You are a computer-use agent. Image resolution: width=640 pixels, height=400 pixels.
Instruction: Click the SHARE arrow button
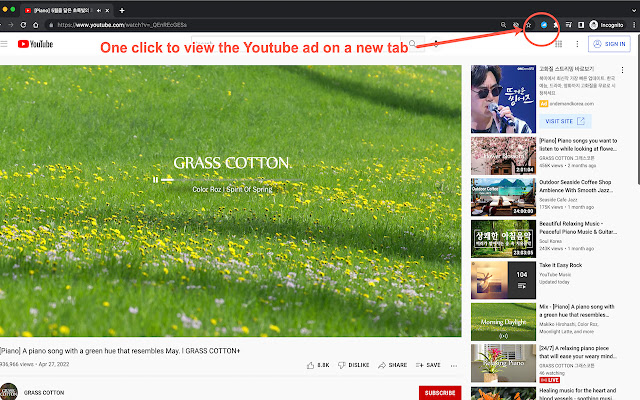[x=392, y=365]
